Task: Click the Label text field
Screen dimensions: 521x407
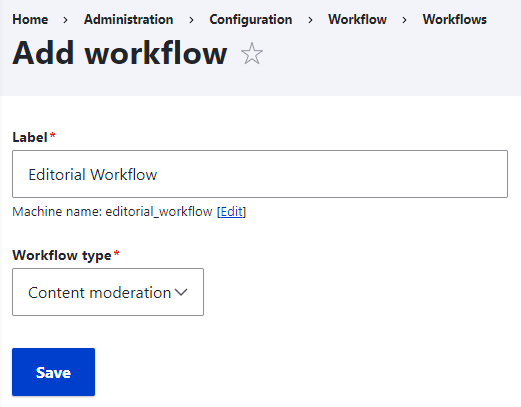Action: coord(260,174)
